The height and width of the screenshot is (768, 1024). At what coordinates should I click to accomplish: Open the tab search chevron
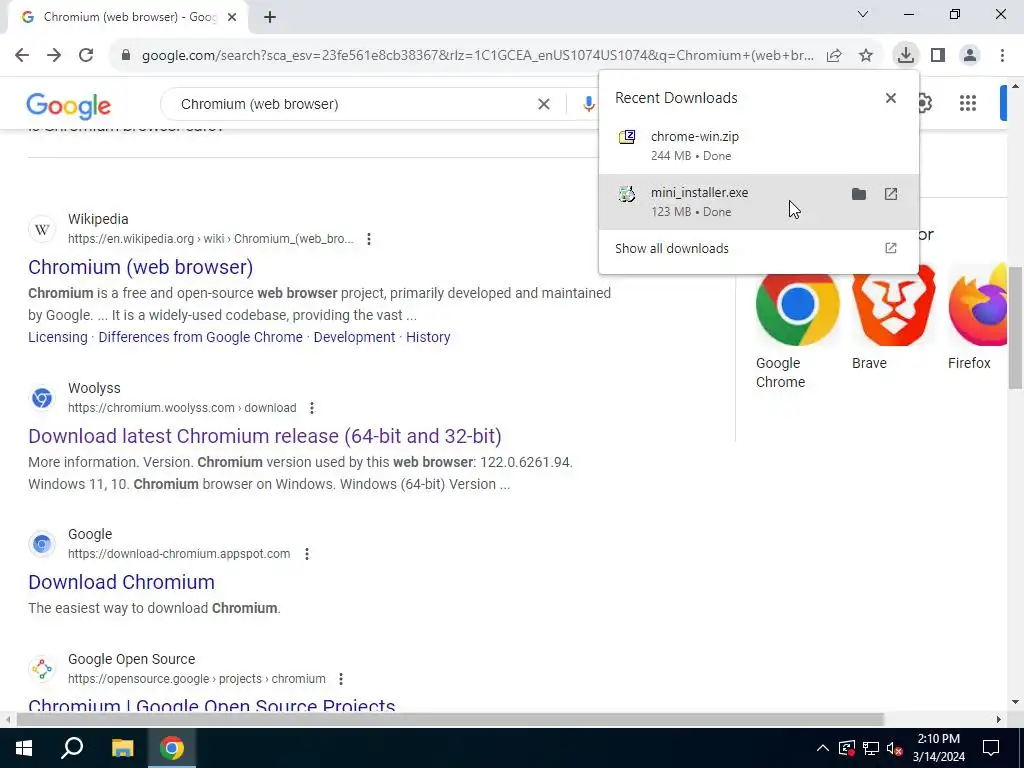(x=863, y=14)
